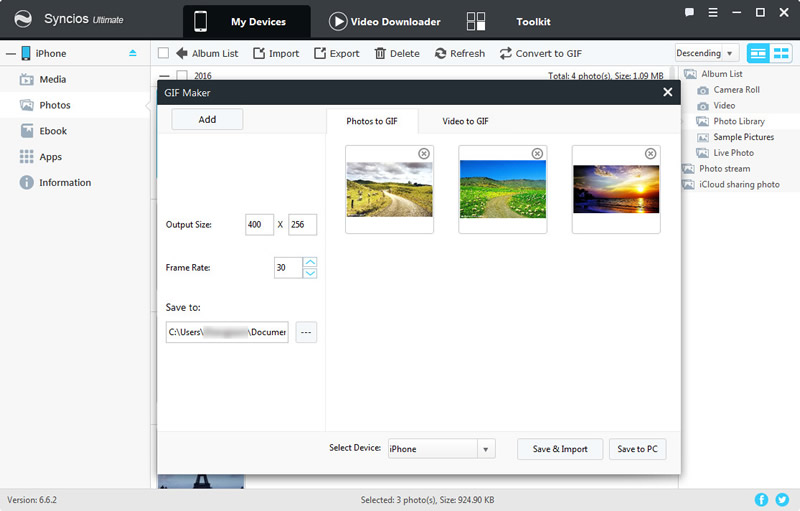The height and width of the screenshot is (511, 800).
Task: Eject the iPhone device
Action: tap(133, 53)
